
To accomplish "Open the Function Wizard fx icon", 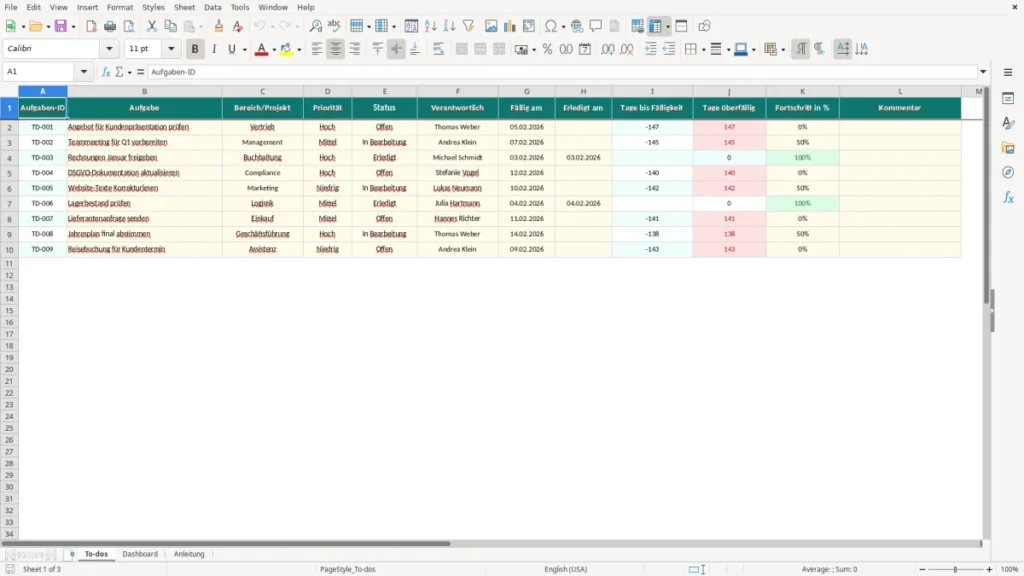I will click(106, 72).
